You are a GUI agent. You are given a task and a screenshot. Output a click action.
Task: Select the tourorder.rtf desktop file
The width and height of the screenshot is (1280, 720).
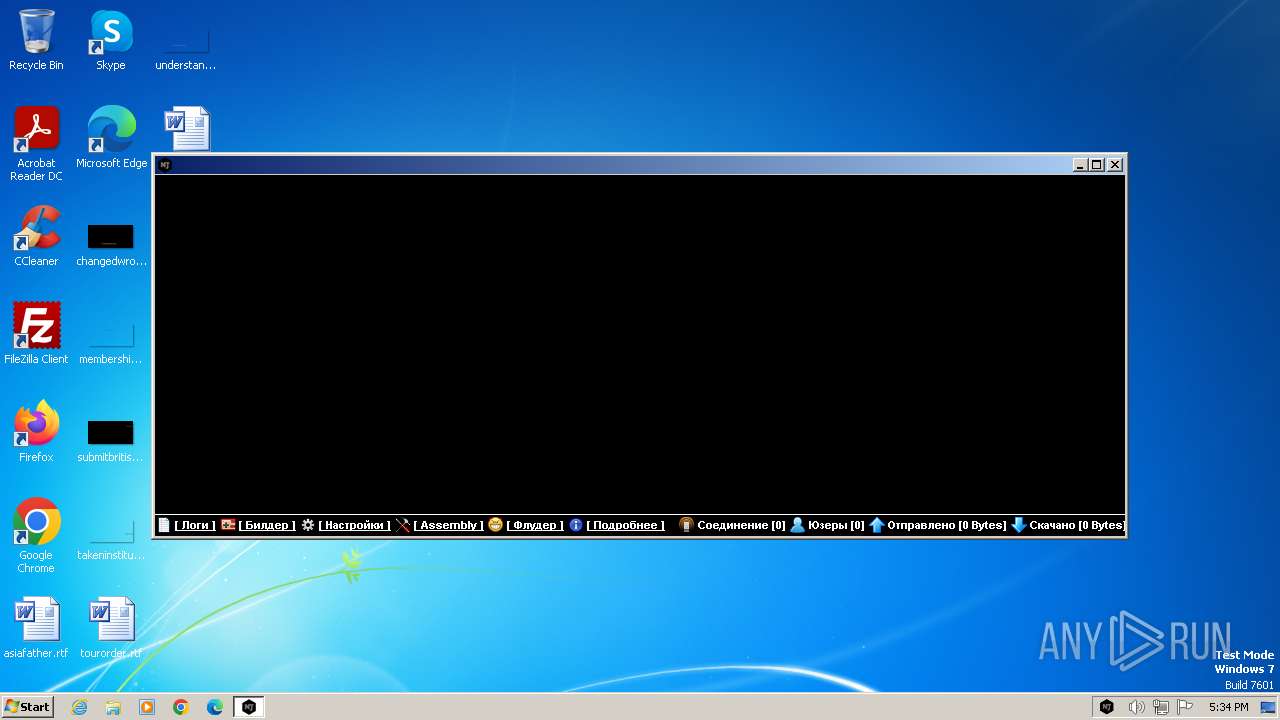click(111, 628)
